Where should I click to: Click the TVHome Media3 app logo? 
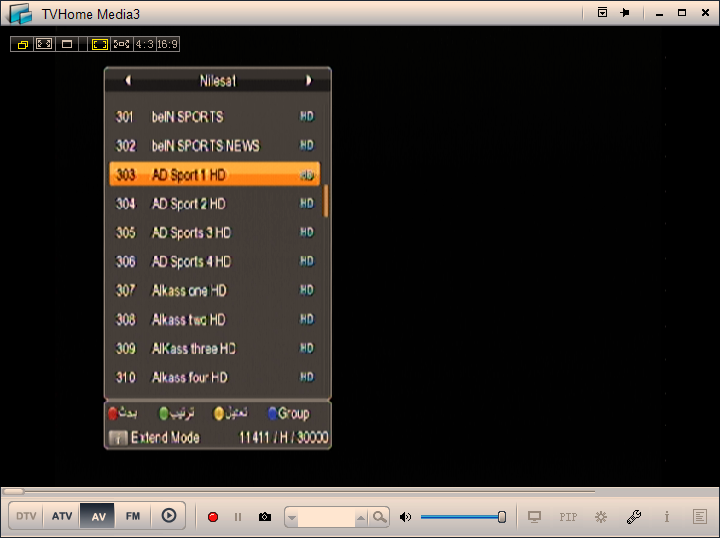20,13
